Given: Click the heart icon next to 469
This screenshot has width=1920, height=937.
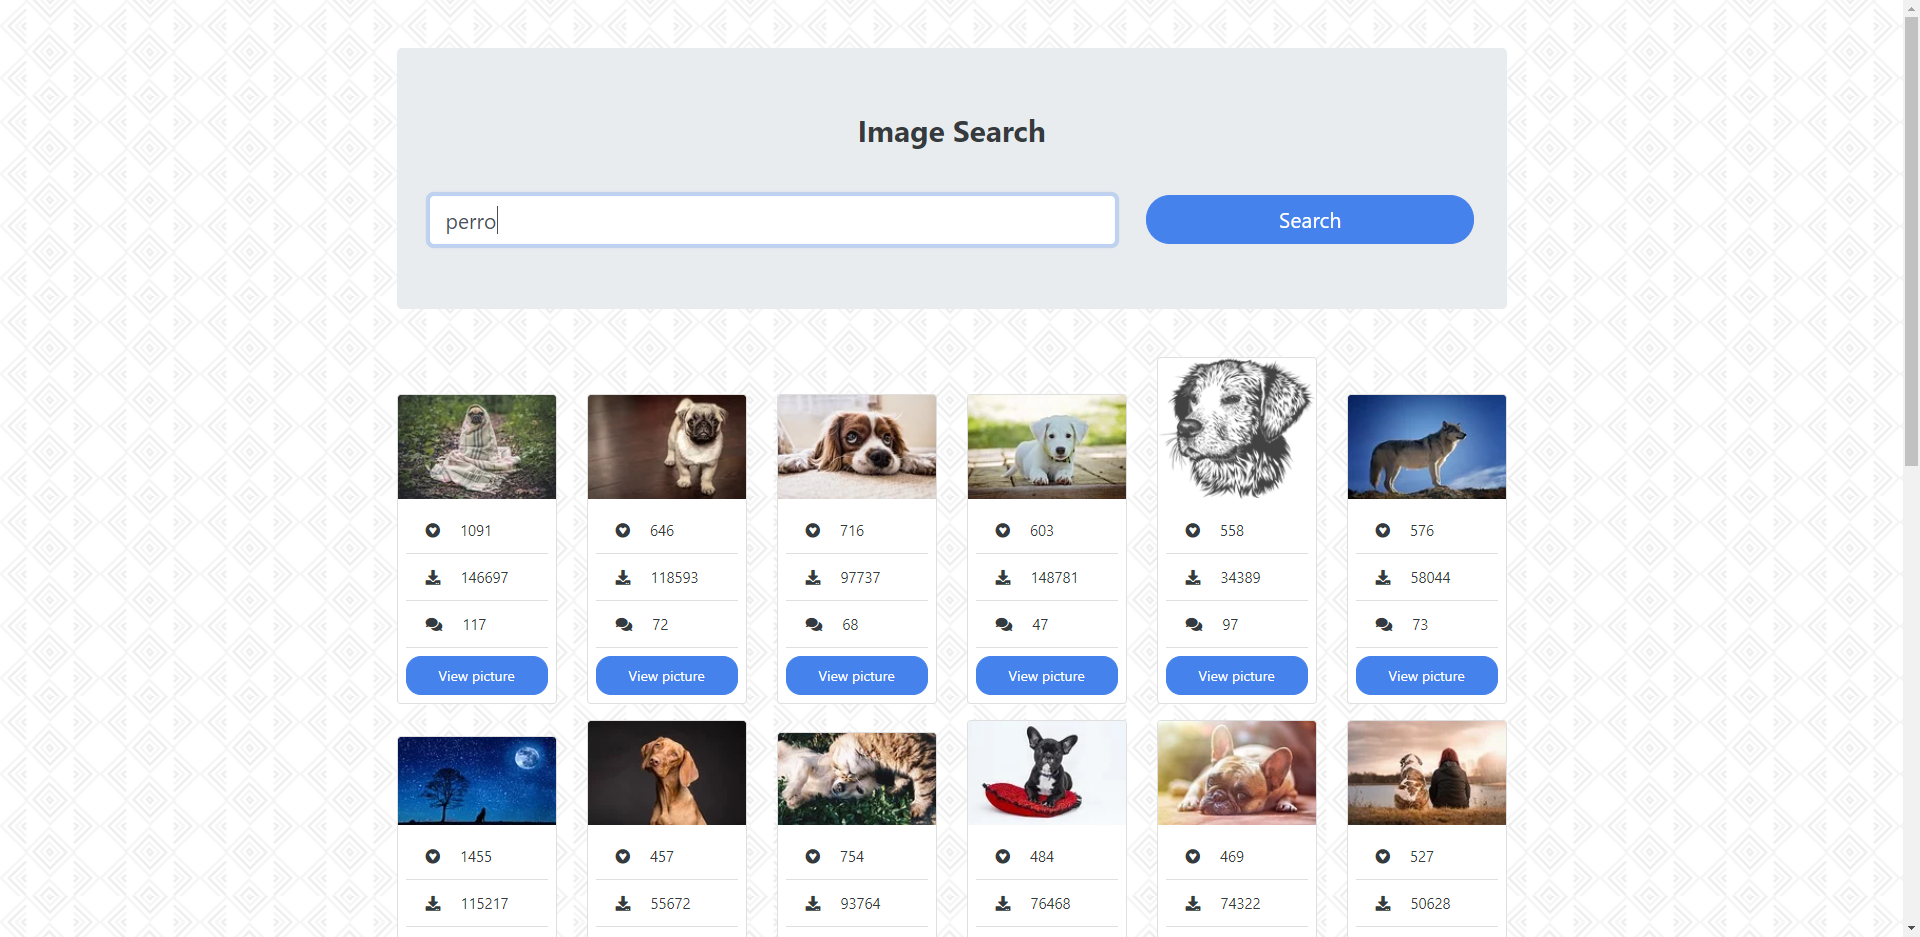Looking at the screenshot, I should tap(1193, 857).
